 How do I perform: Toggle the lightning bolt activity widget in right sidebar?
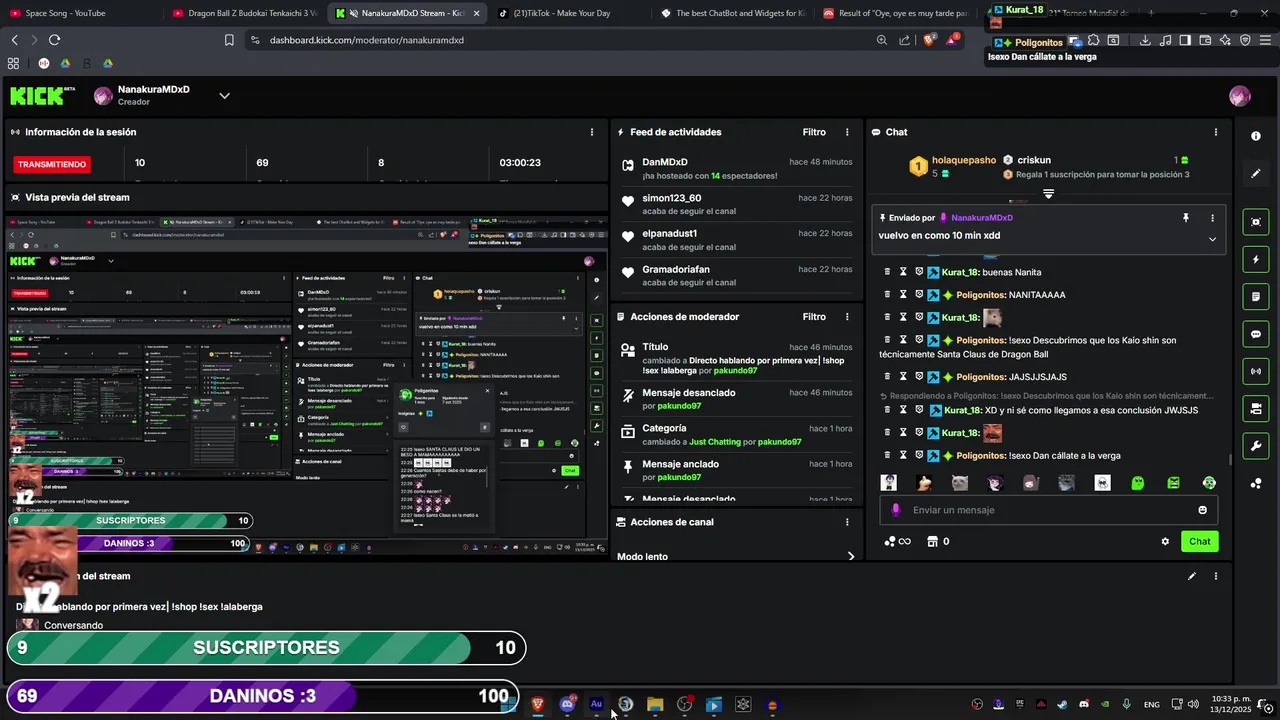(x=1255, y=259)
